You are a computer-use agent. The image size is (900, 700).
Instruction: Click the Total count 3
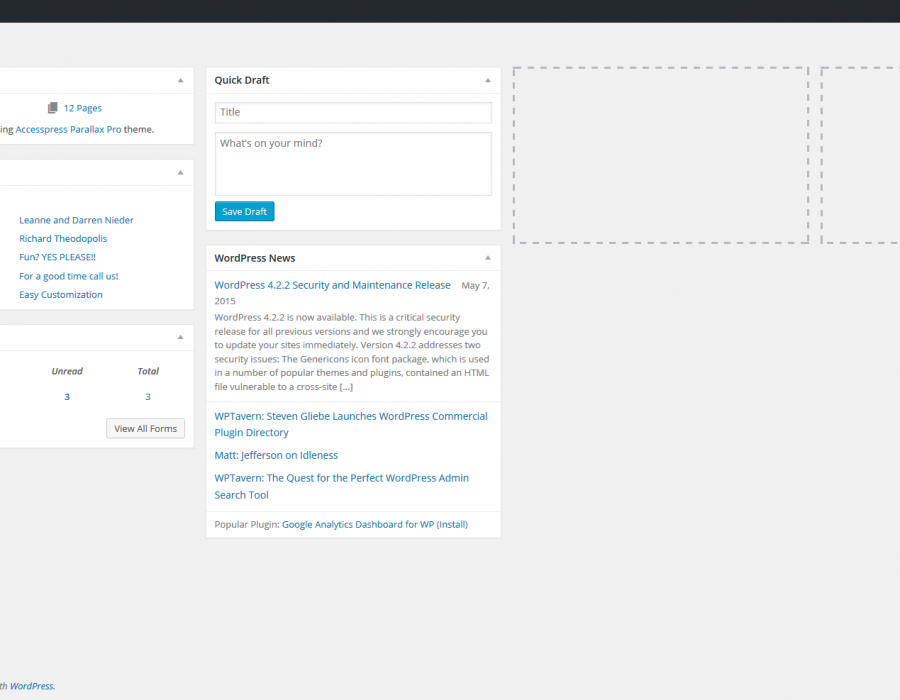pos(148,396)
